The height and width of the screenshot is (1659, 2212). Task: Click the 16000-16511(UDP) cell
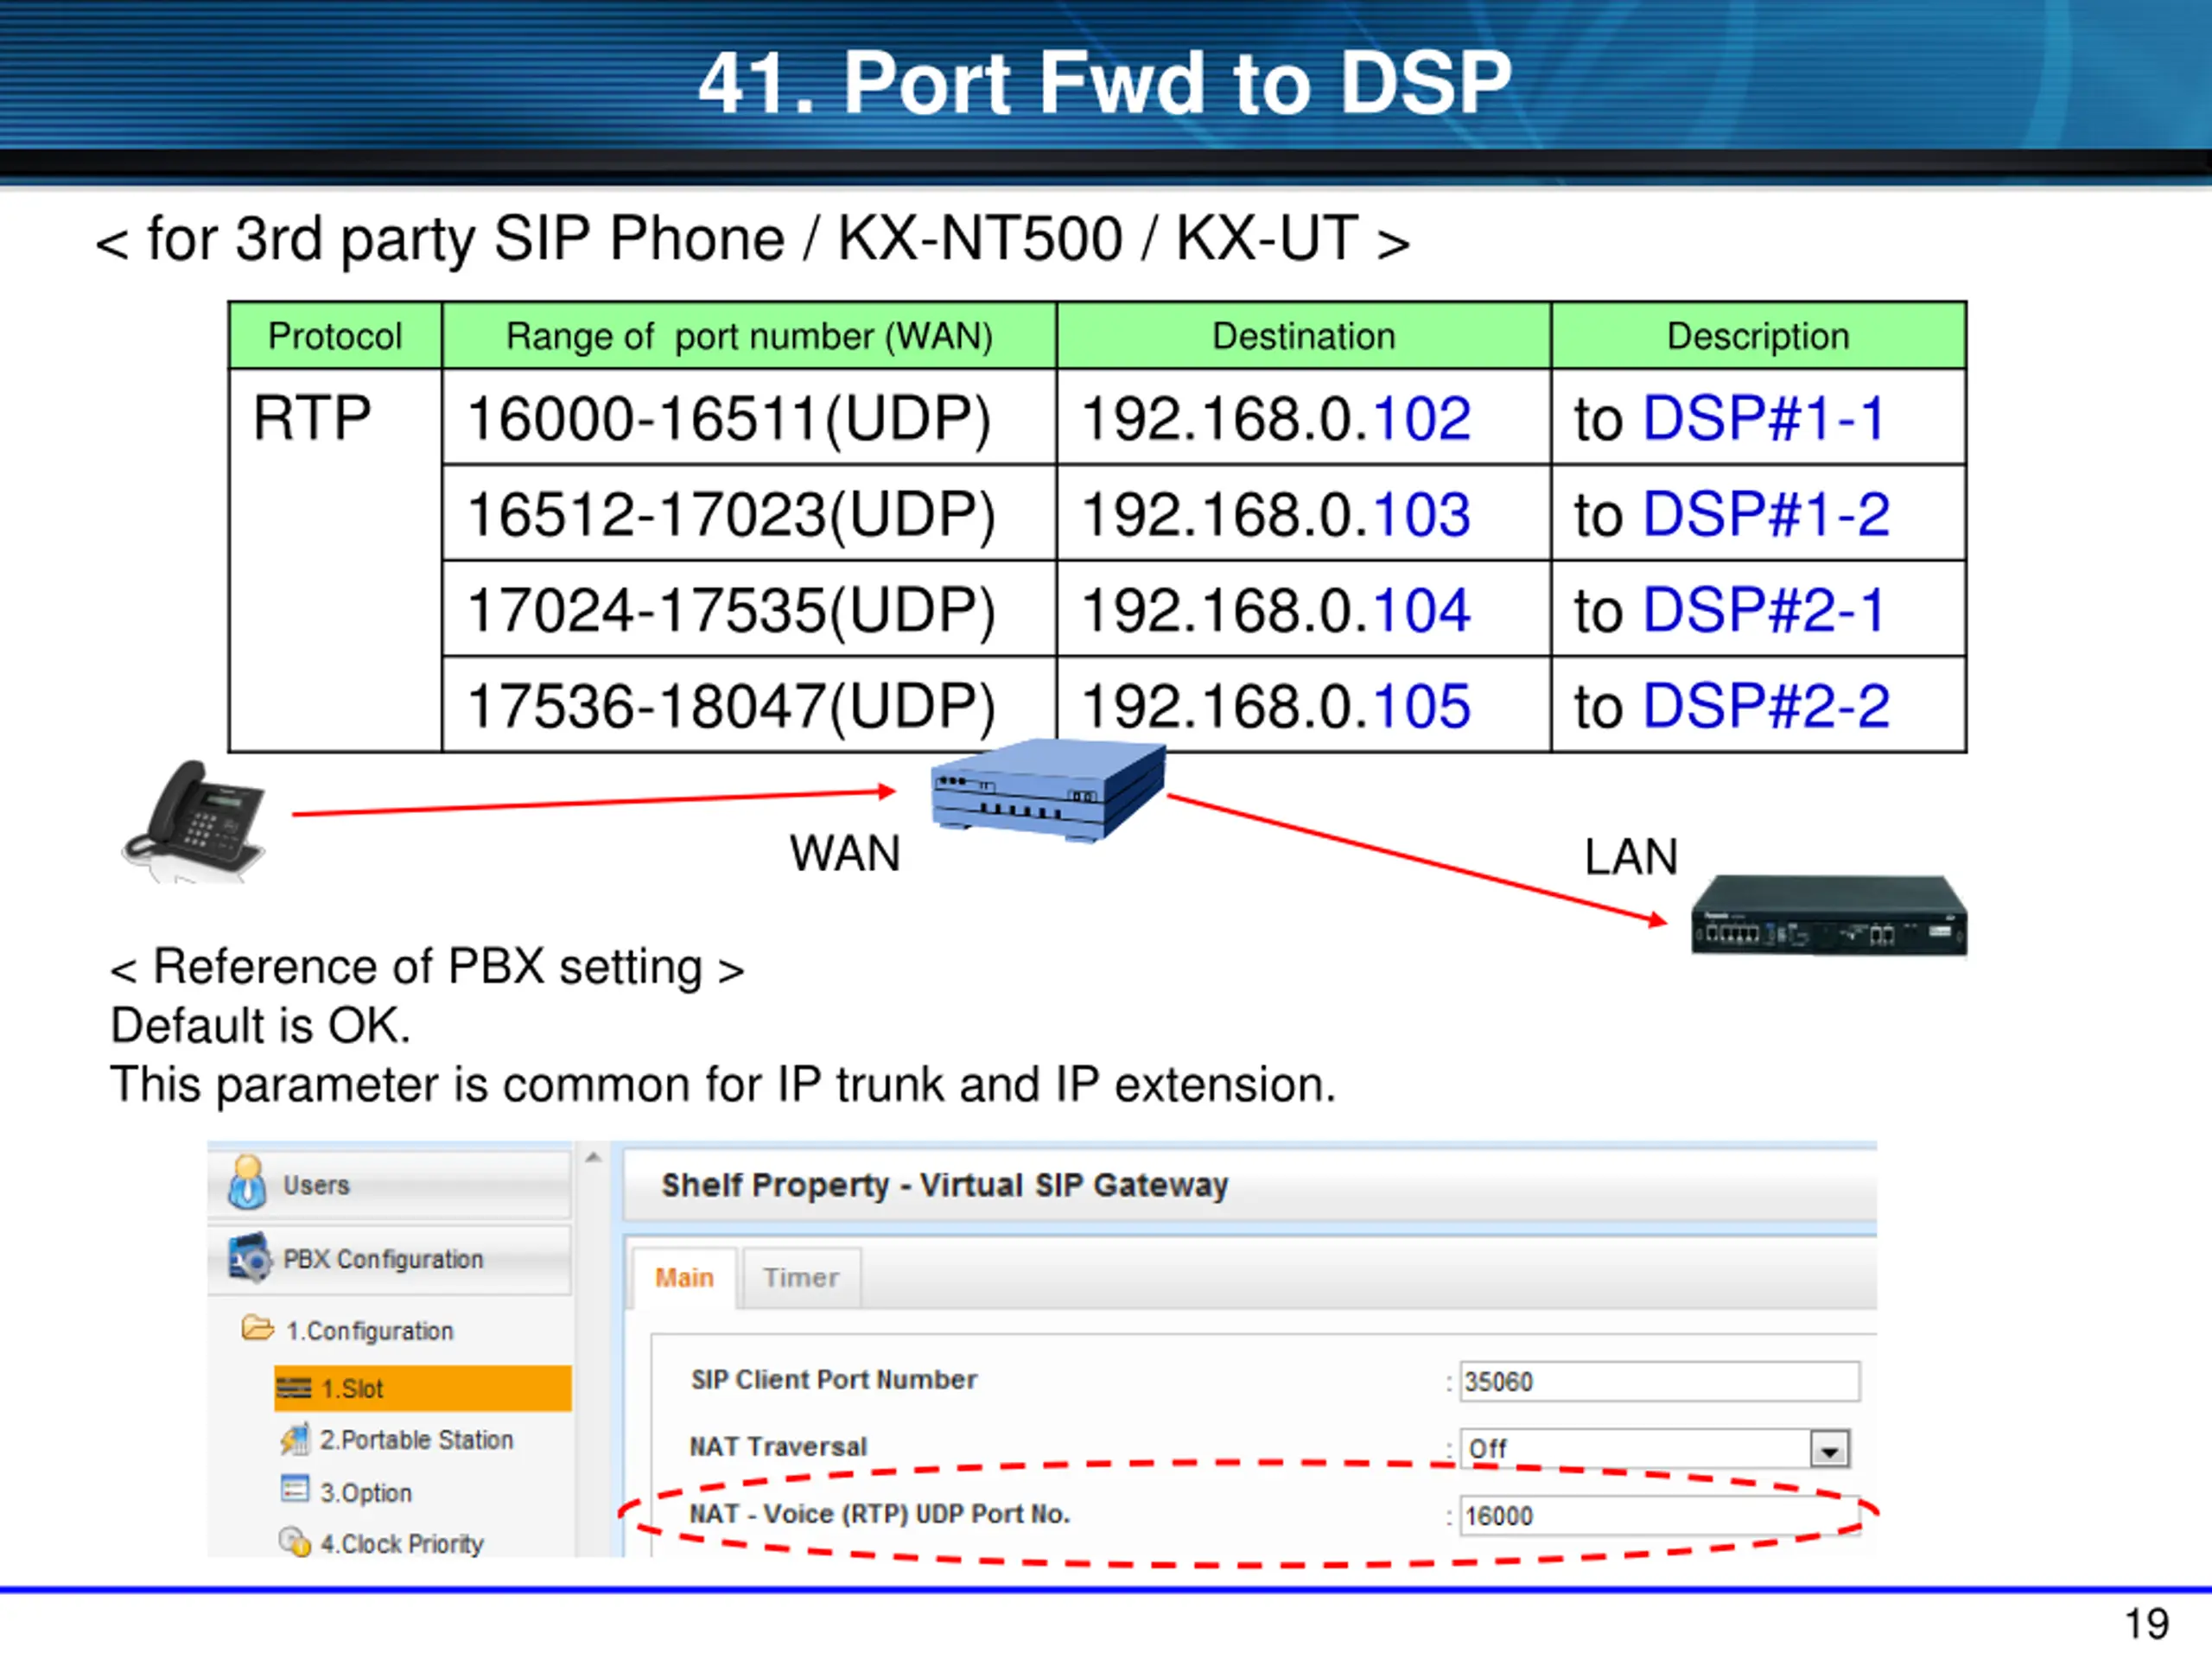point(749,417)
